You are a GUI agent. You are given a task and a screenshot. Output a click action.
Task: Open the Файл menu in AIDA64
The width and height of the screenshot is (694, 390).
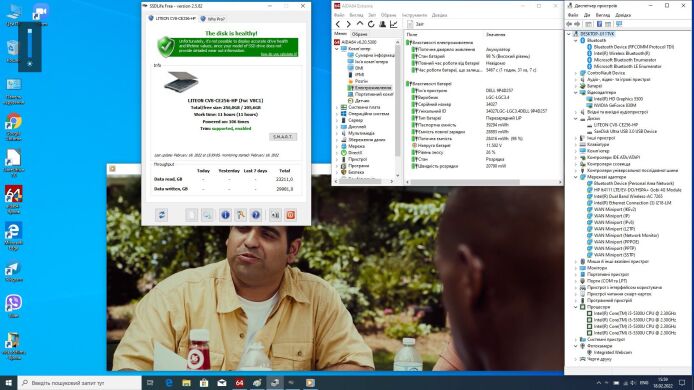point(339,15)
